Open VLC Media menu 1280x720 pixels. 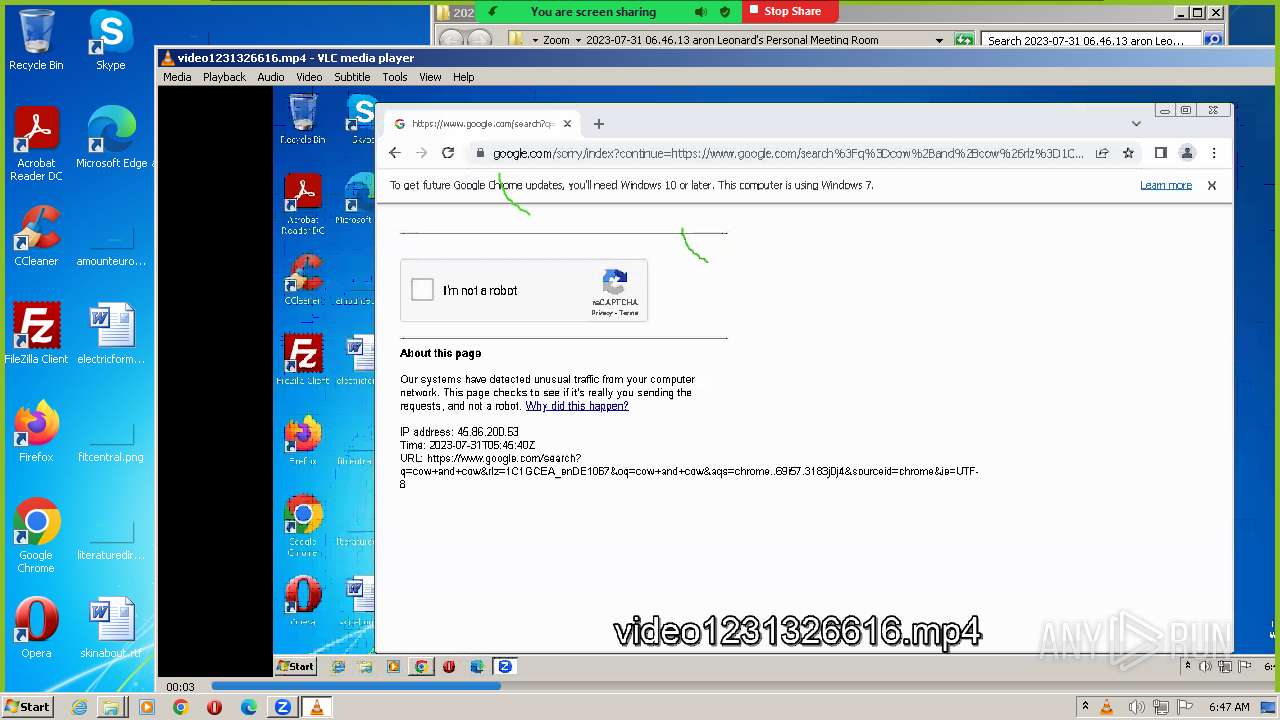(177, 77)
